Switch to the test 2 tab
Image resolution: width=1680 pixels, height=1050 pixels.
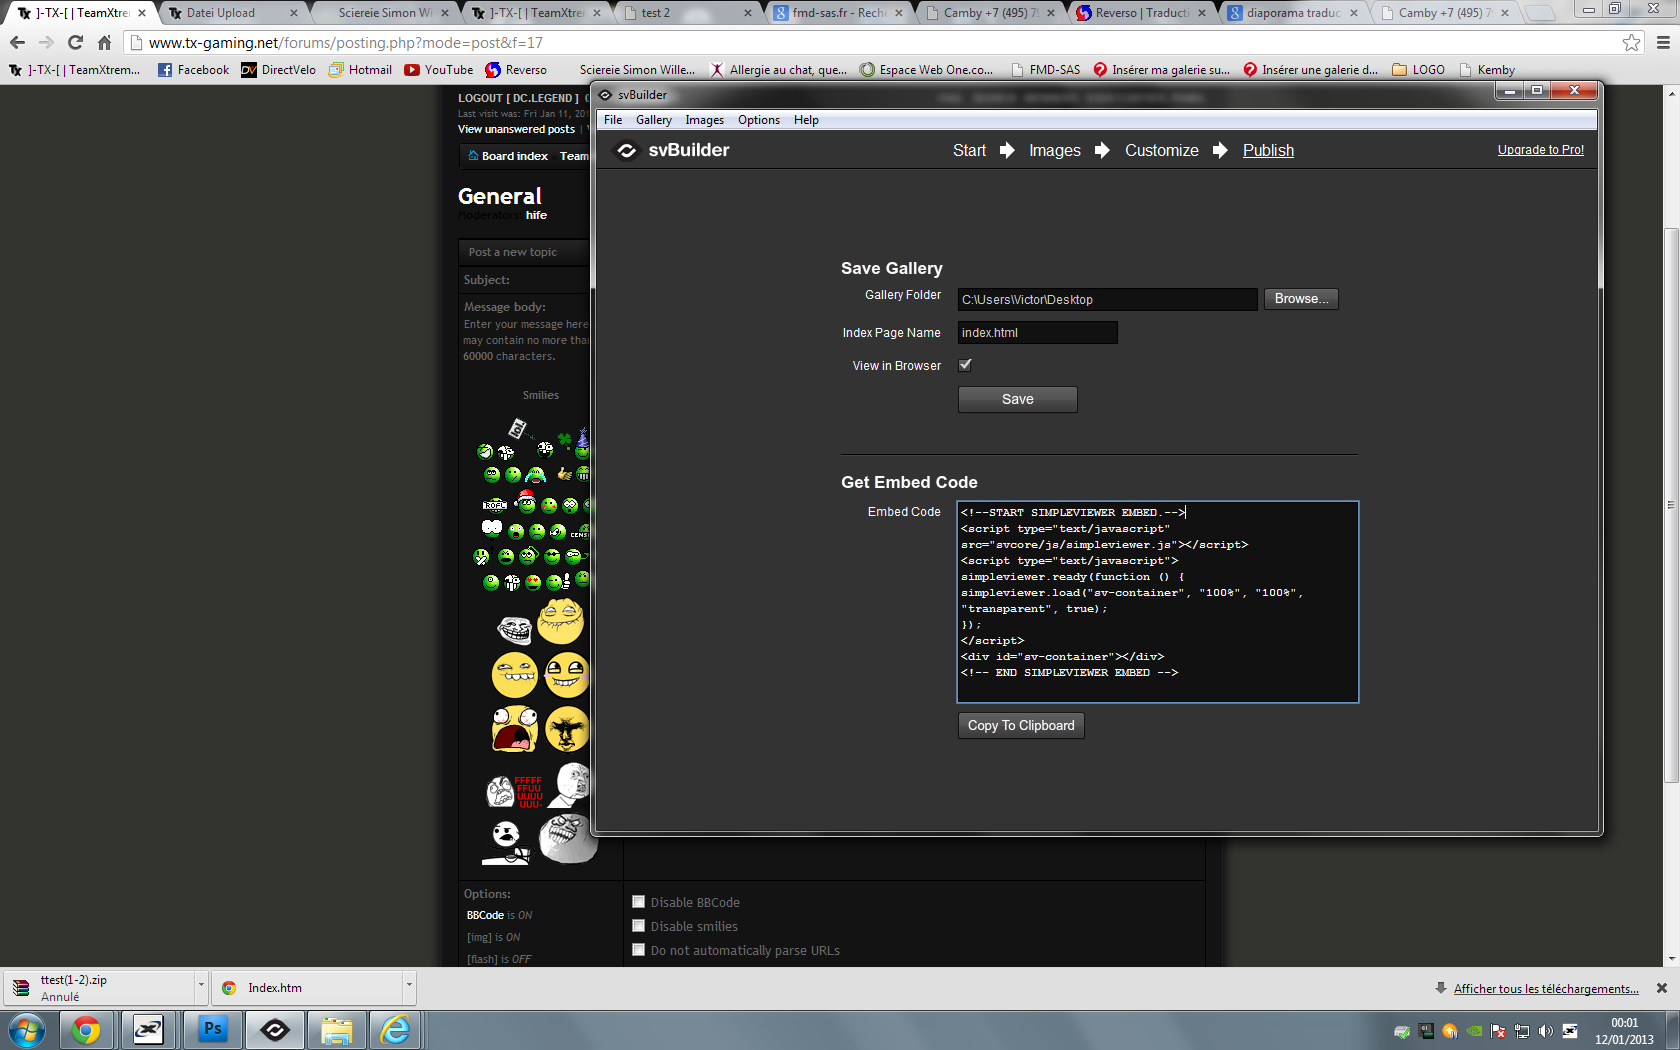tap(686, 13)
